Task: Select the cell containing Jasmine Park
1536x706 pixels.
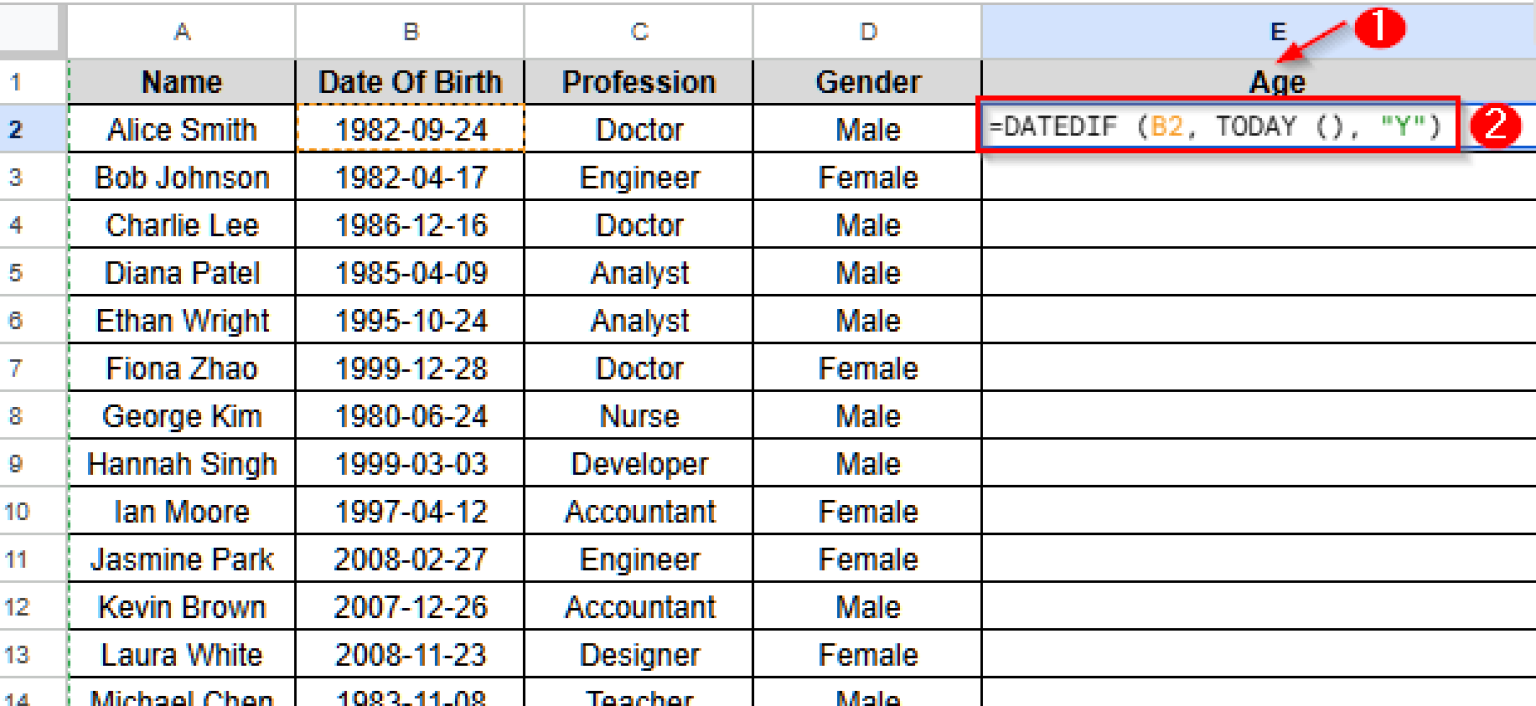Action: [x=181, y=559]
